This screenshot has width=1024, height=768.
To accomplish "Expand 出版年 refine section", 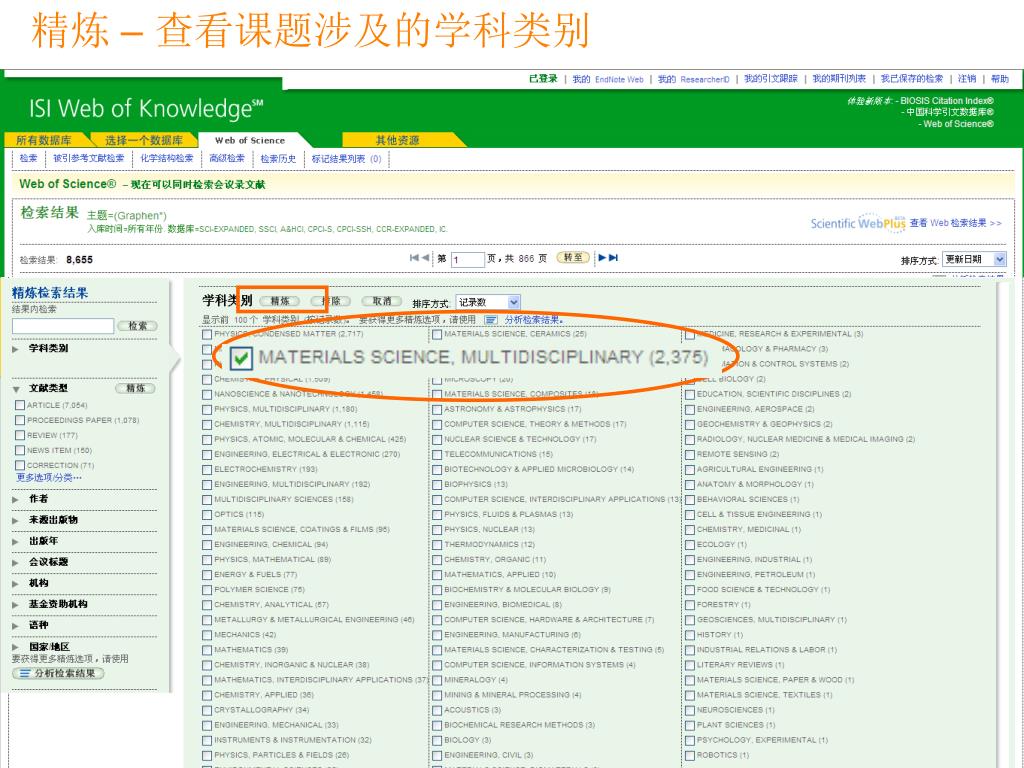I will coord(16,541).
